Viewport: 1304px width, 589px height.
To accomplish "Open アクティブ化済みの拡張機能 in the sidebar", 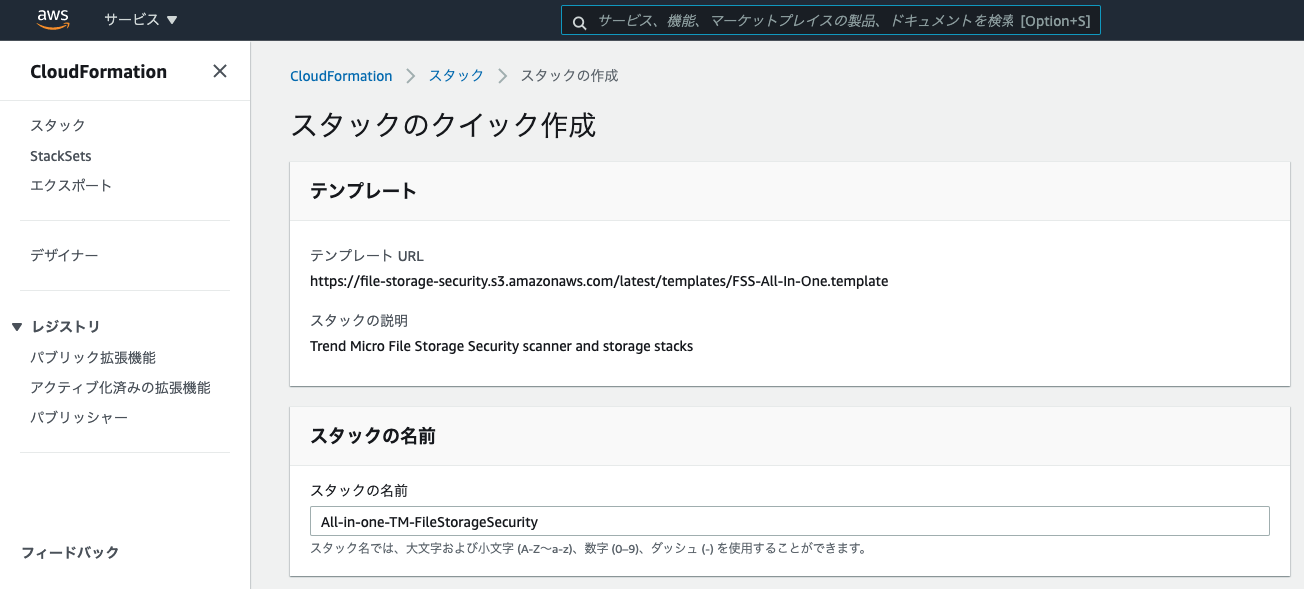I will point(120,387).
